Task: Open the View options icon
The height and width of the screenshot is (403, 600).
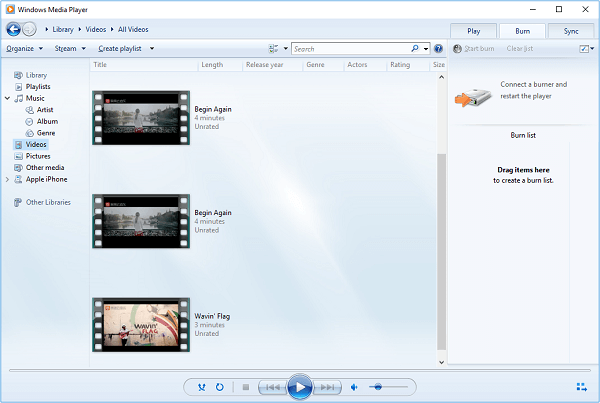Action: (x=273, y=49)
